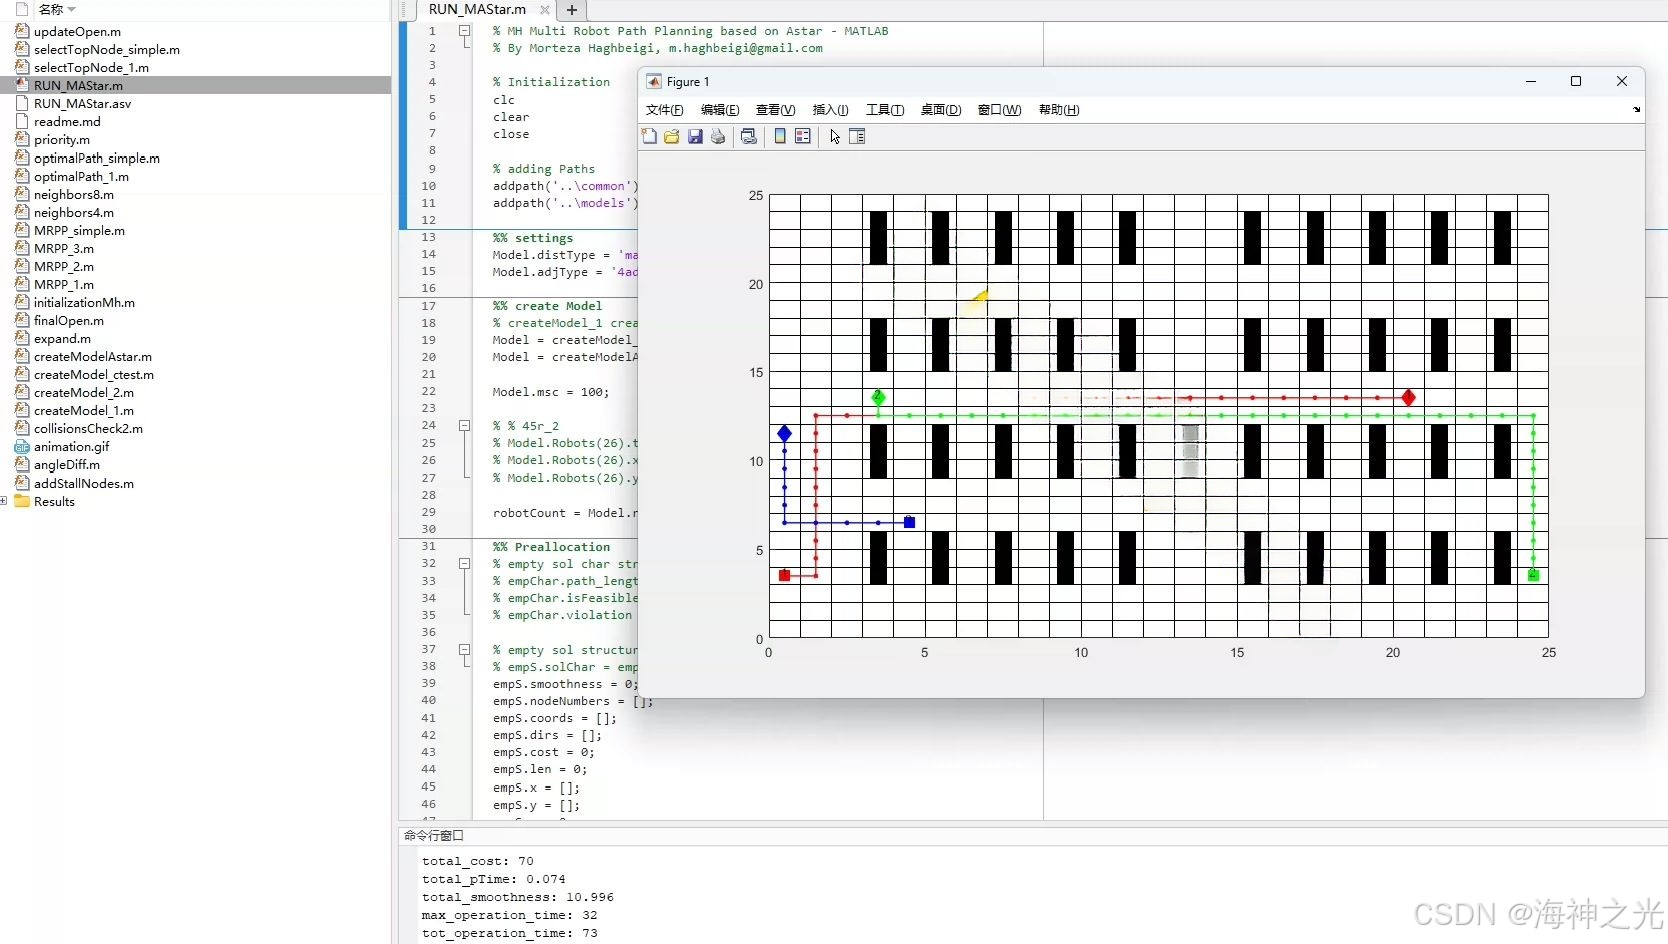The image size is (1668, 944).
Task: Click the blue square goal marker in plot
Action: [909, 522]
